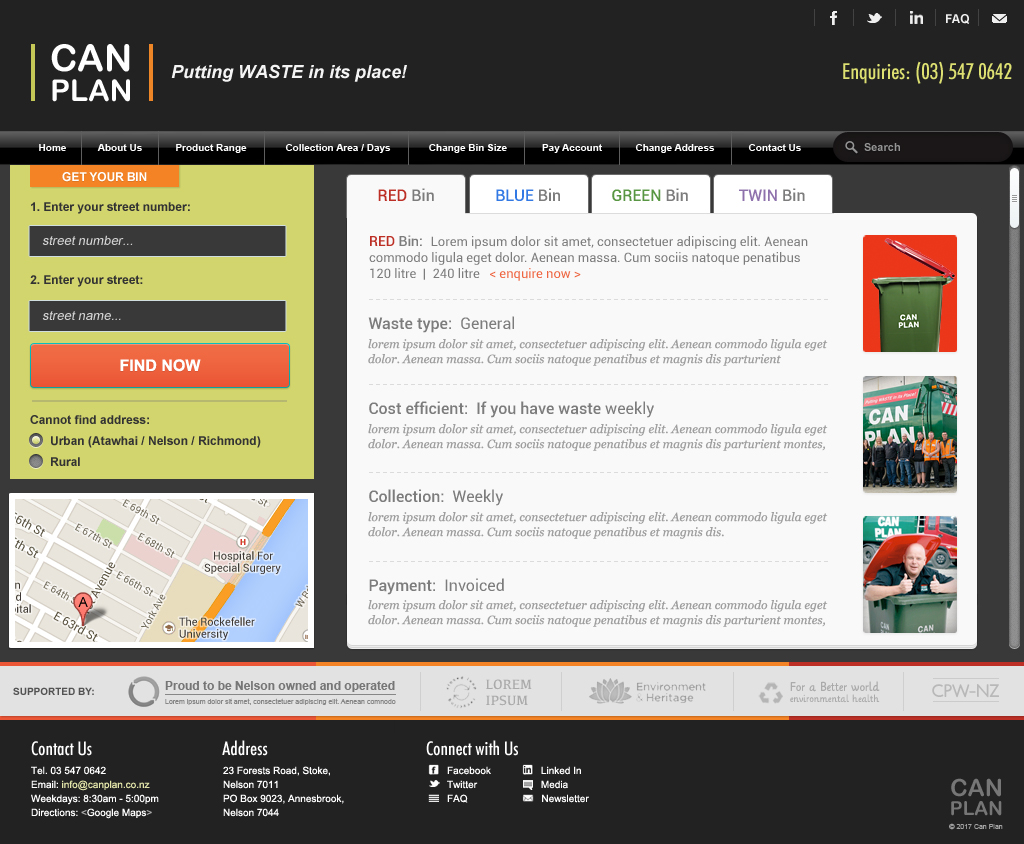
Task: Open the team and truck photo thumbnail
Action: point(910,434)
